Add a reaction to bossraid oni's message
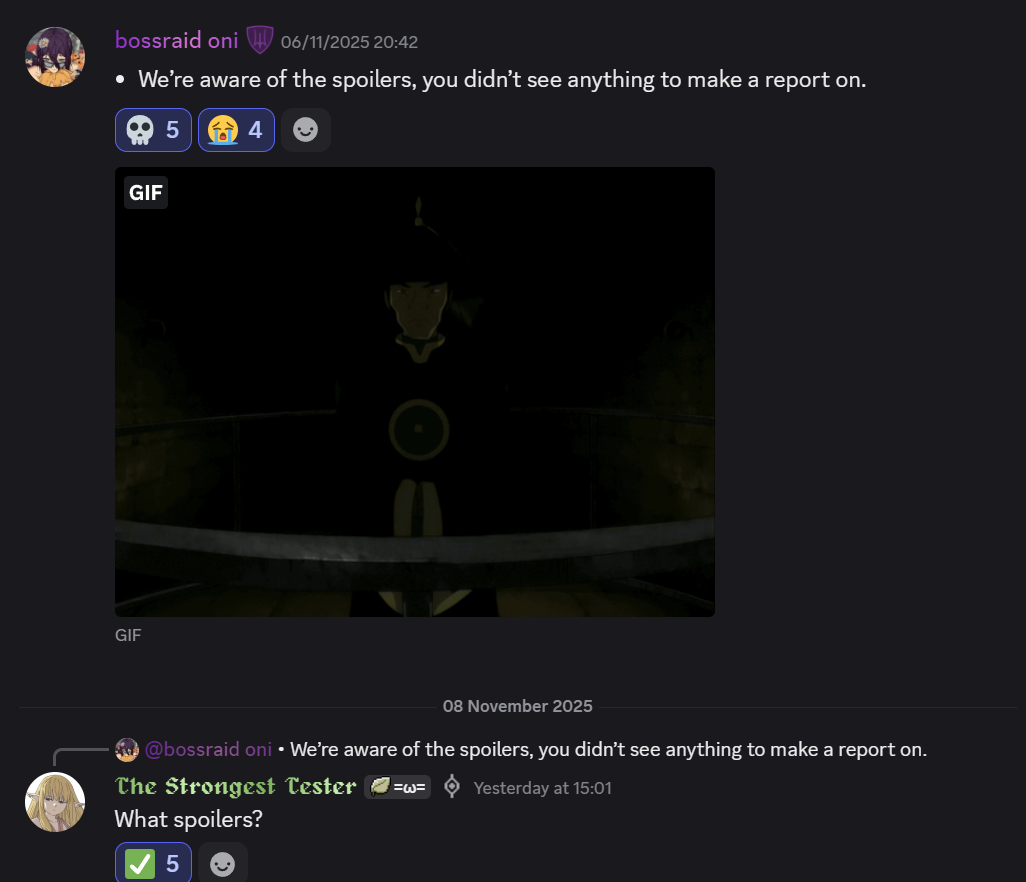Image resolution: width=1026 pixels, height=882 pixels. point(306,130)
